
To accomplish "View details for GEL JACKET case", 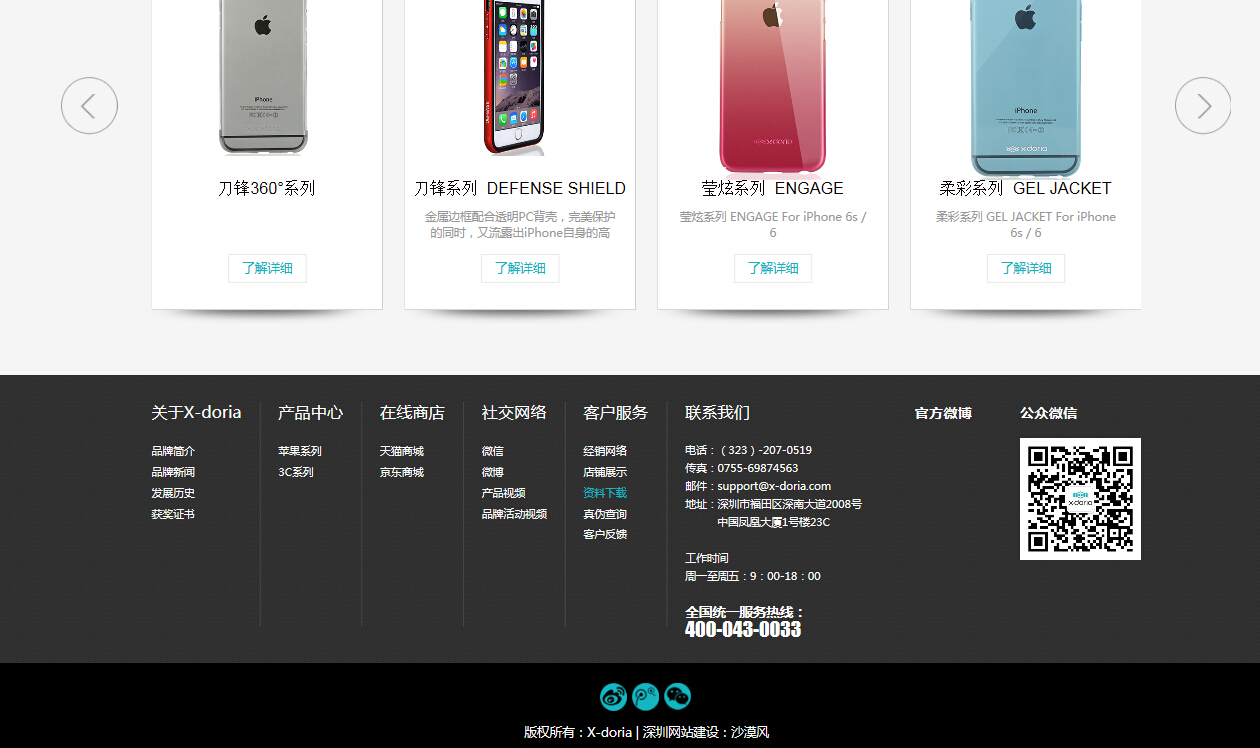I will point(1026,268).
